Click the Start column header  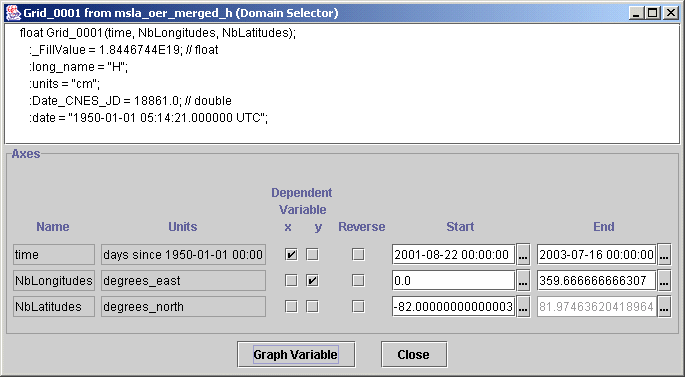460,227
